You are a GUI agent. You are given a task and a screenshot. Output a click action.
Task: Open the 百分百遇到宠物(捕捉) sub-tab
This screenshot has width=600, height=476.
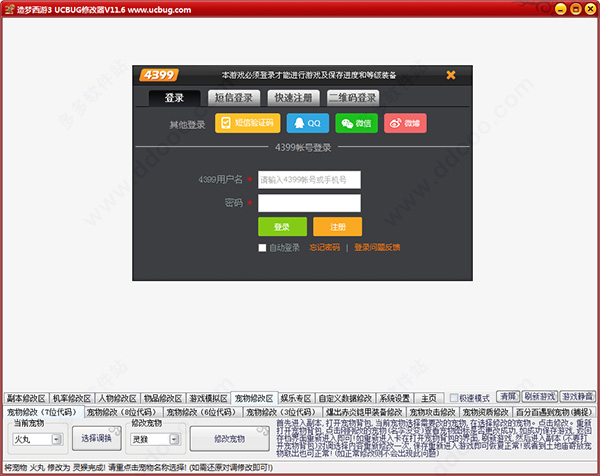tap(554, 412)
